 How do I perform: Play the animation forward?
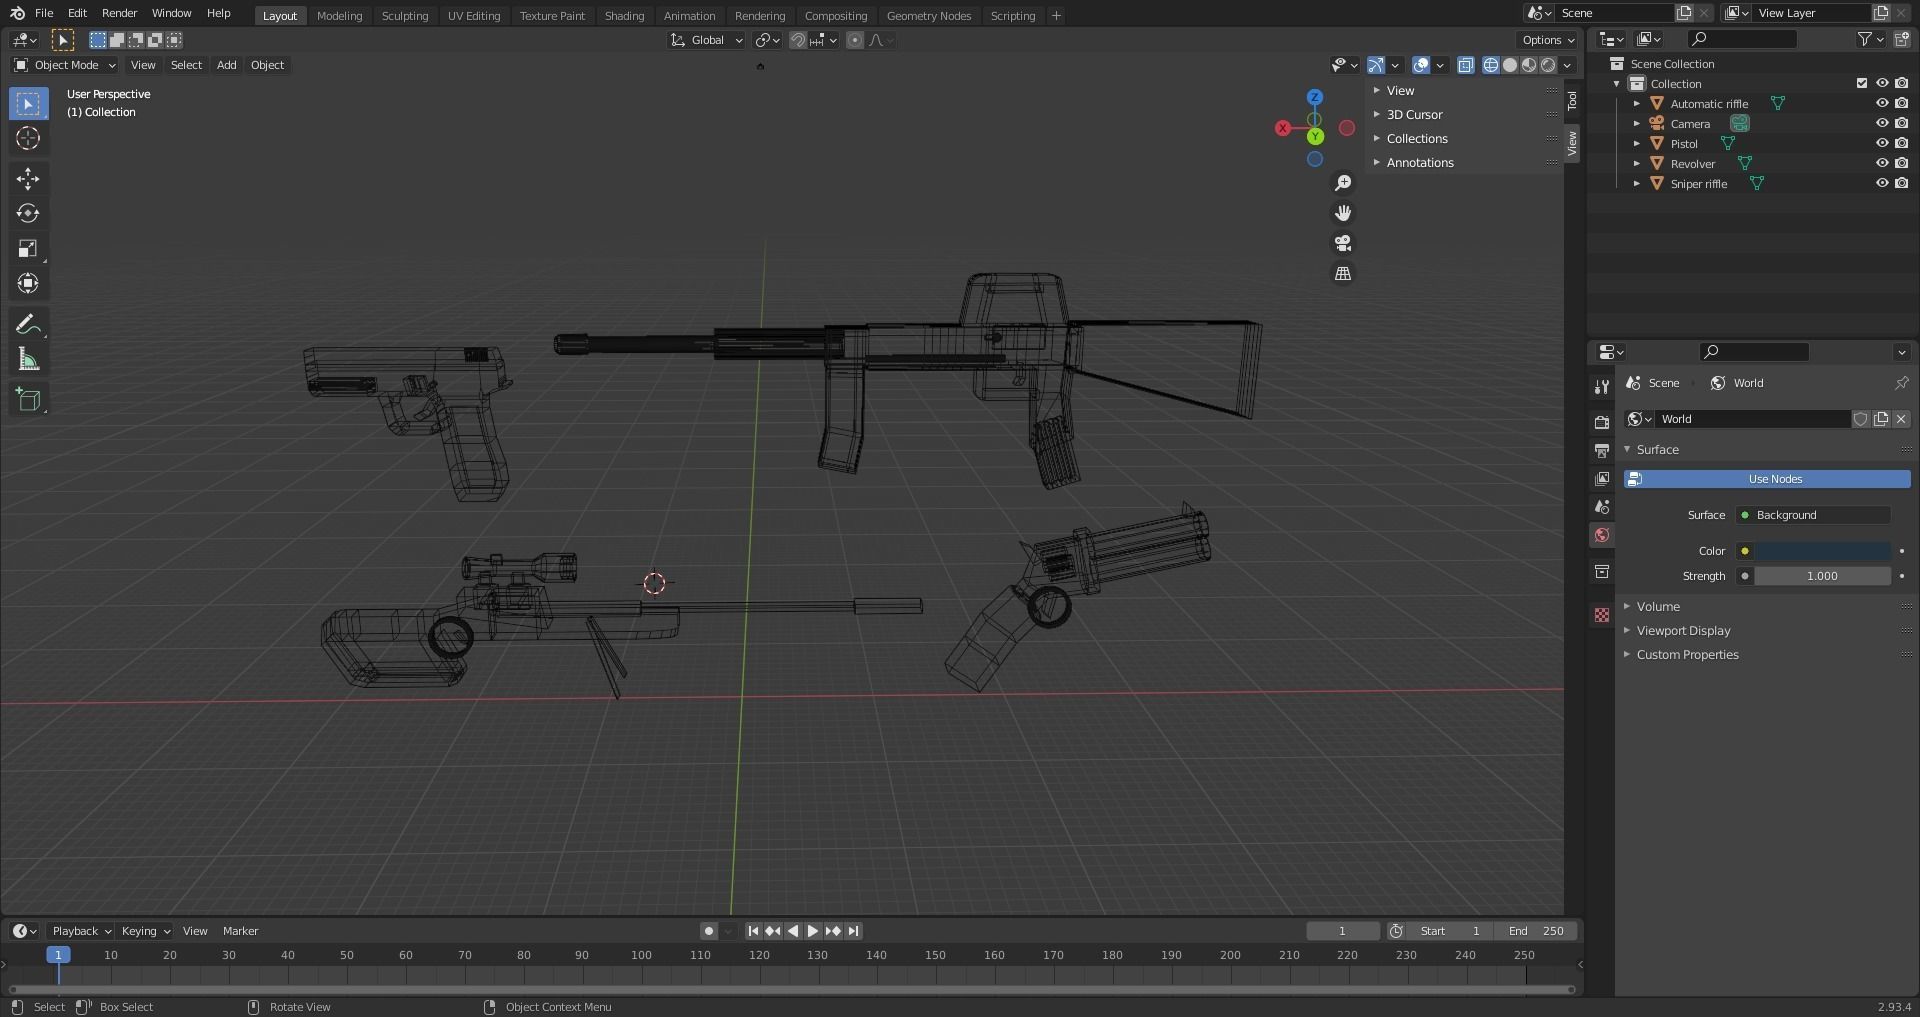pos(813,931)
